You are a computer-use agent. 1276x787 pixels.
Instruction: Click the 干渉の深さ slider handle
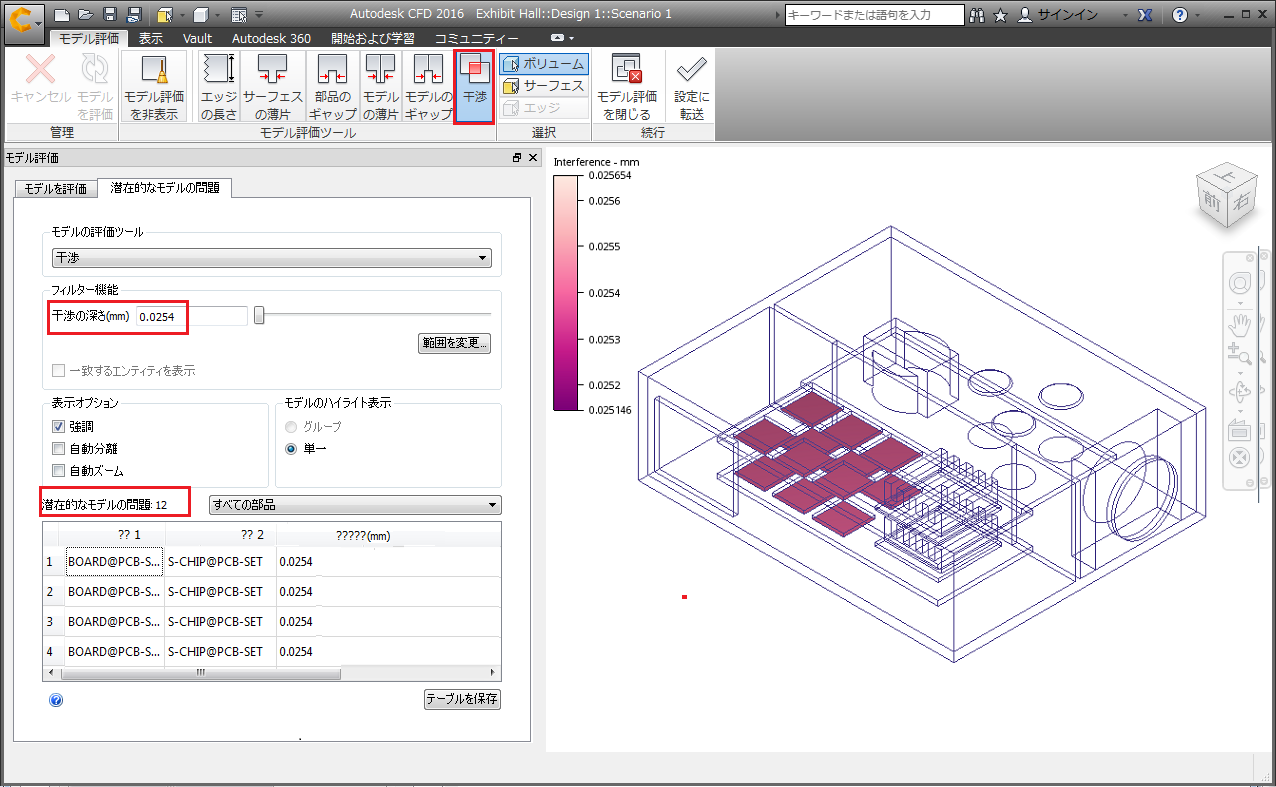point(259,316)
